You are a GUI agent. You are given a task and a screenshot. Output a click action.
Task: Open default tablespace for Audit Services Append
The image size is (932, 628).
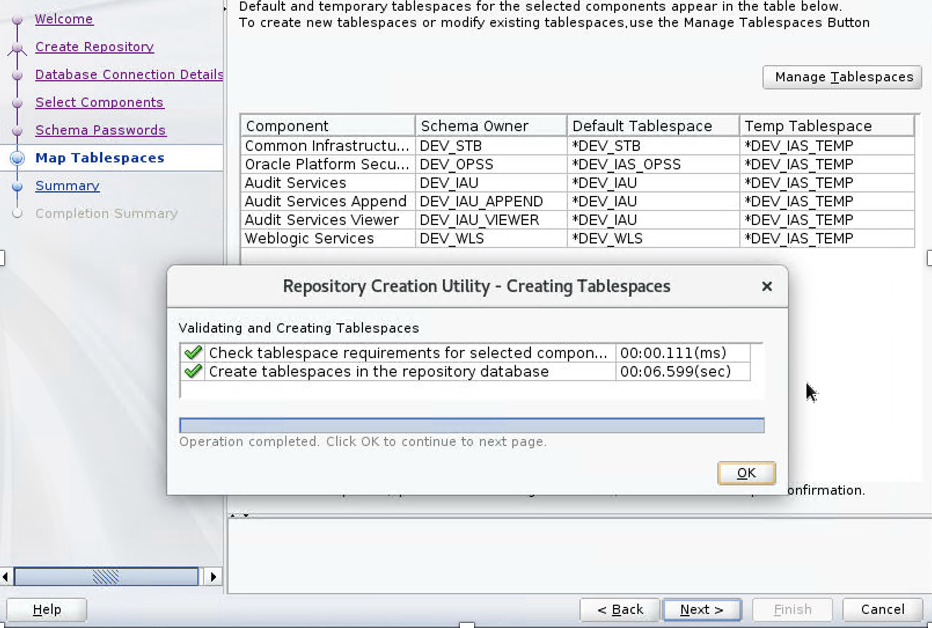click(x=653, y=201)
